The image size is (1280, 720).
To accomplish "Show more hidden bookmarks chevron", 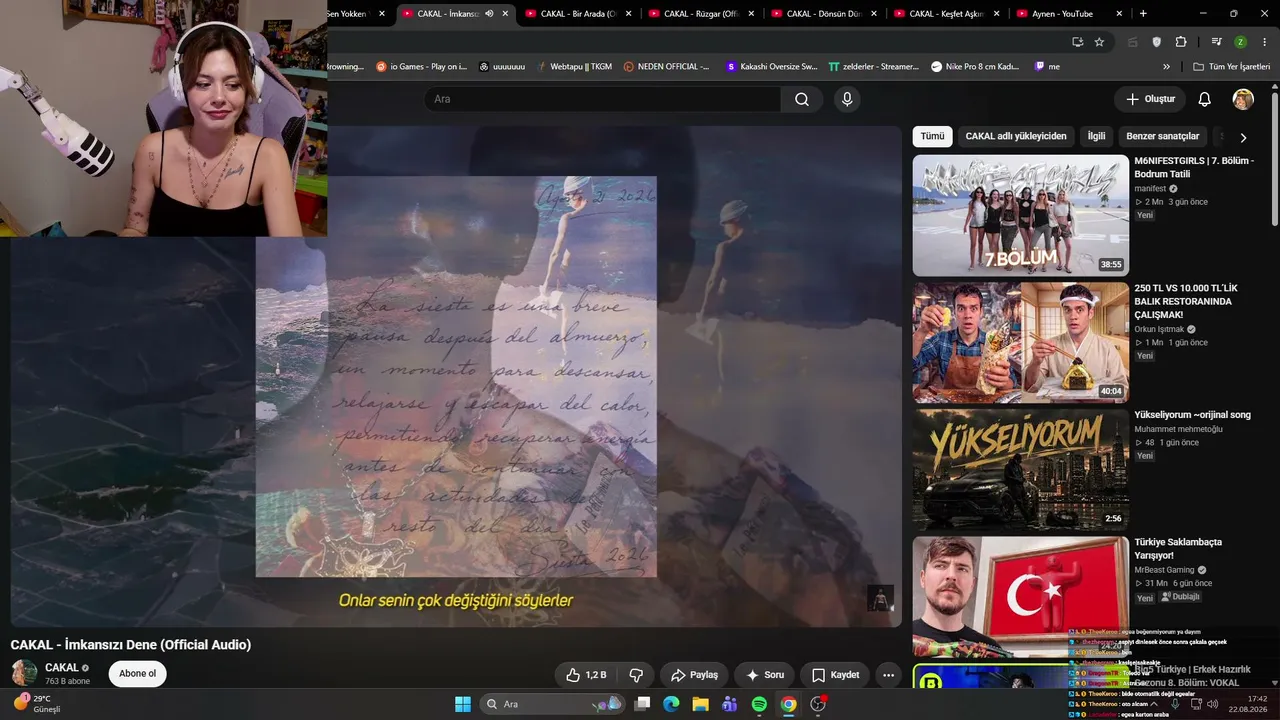I will (x=1166, y=67).
